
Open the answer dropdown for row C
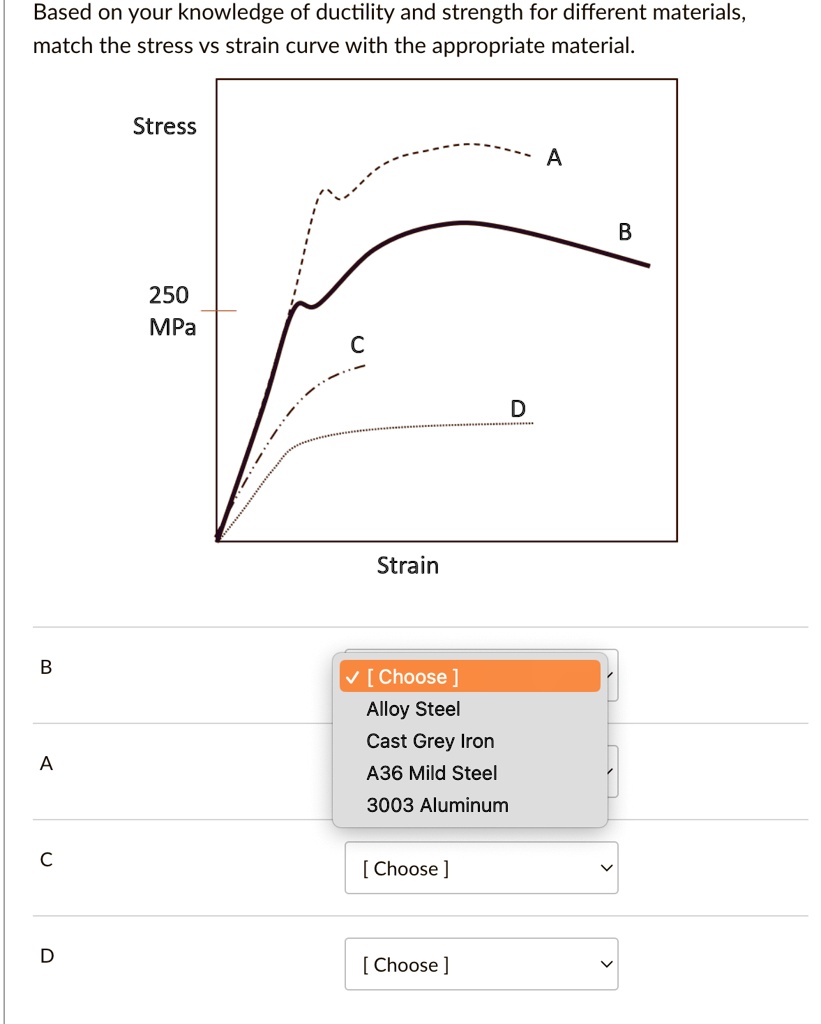point(481,868)
